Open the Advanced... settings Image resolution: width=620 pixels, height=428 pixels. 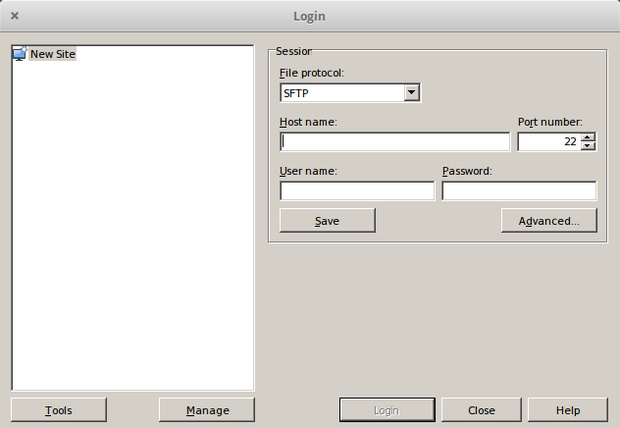tap(548, 221)
